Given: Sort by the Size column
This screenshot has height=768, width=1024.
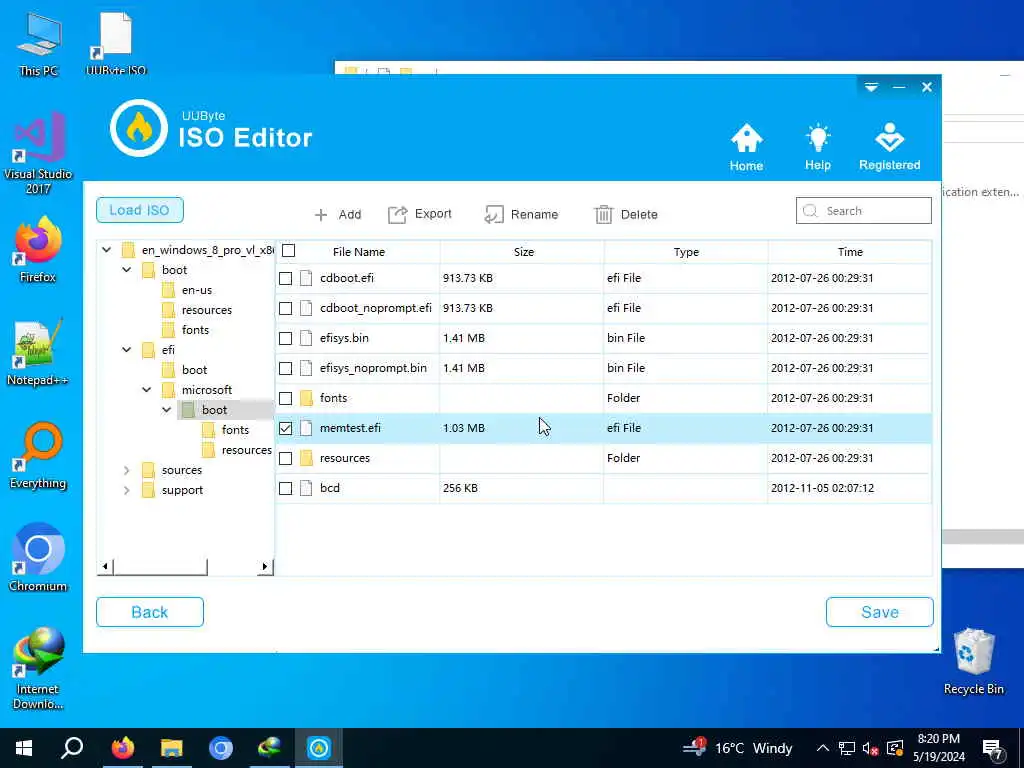Looking at the screenshot, I should pyautogui.click(x=523, y=252).
